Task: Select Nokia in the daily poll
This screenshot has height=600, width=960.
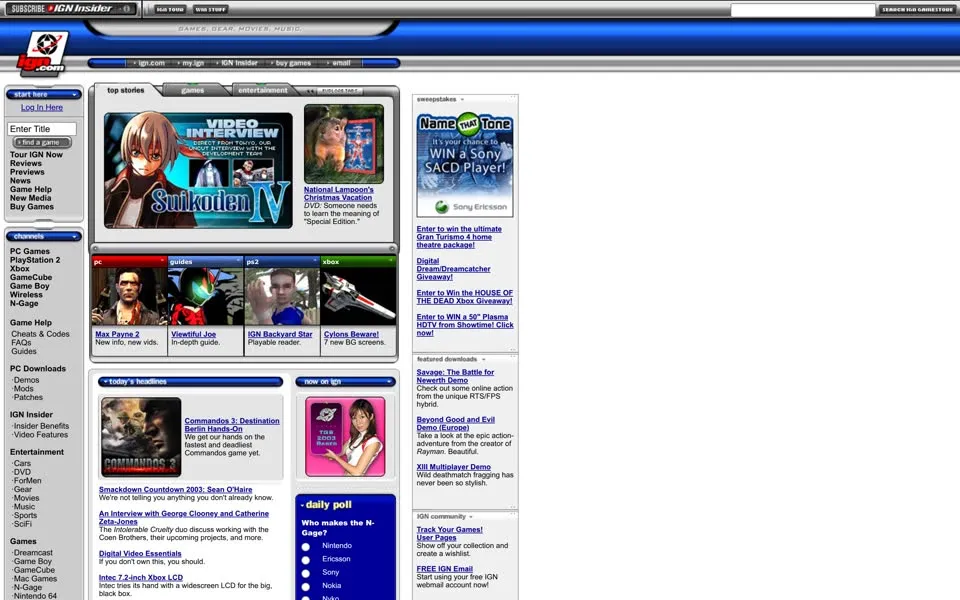Action: tap(306, 587)
